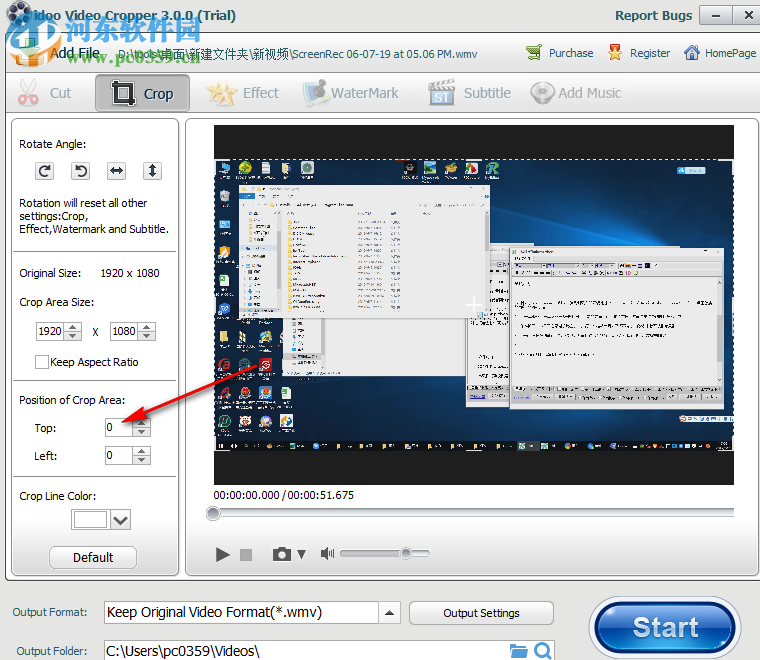Browse output folder with folder icon
Screen dimensions: 760x660
[x=518, y=651]
